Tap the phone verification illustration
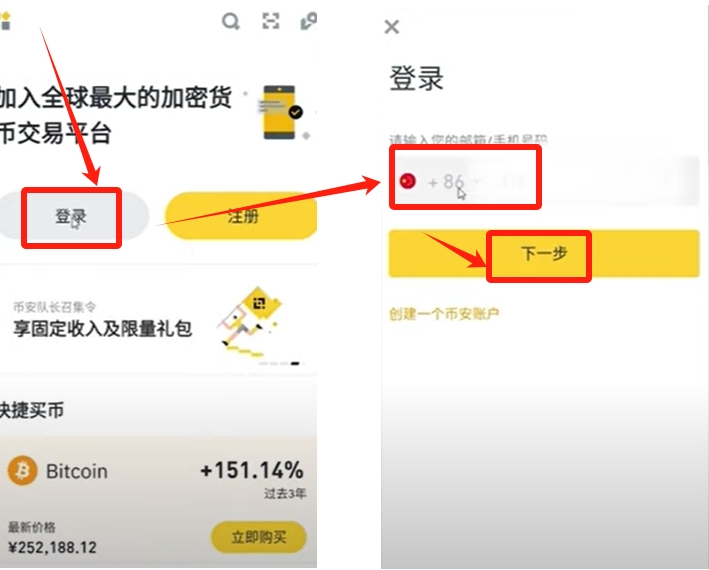The height and width of the screenshot is (570, 709). coord(283,112)
